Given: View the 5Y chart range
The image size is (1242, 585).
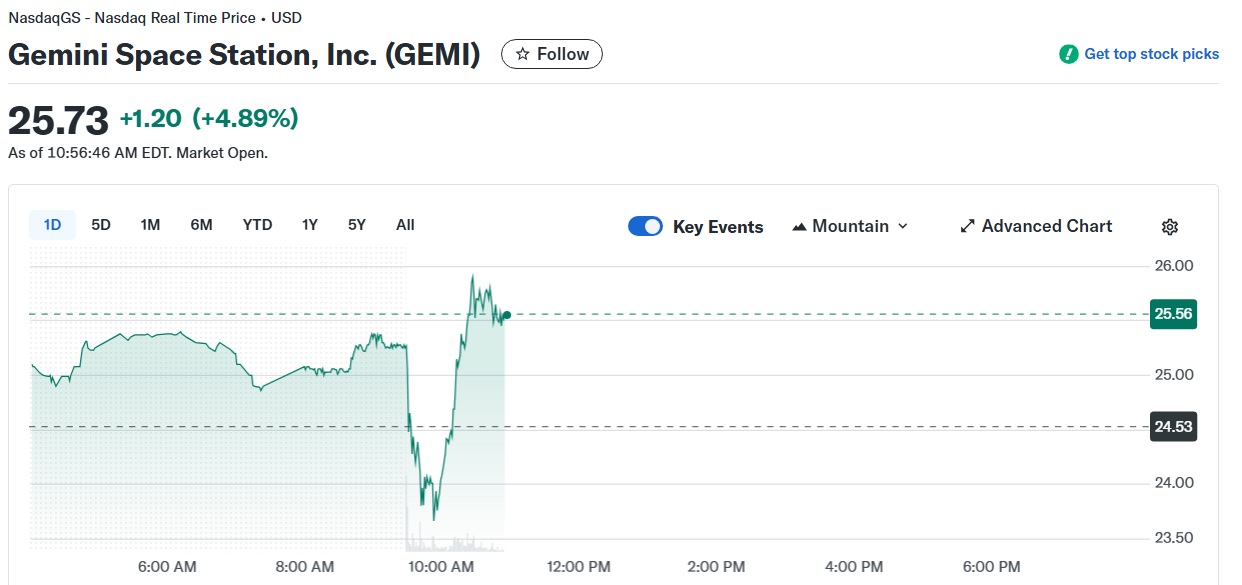Looking at the screenshot, I should pos(357,225).
